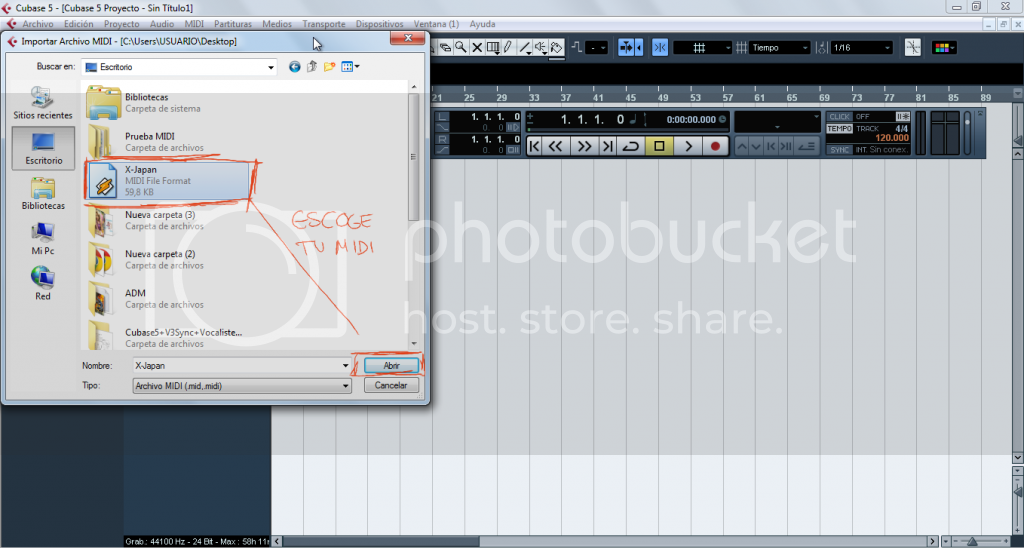Screen dimensions: 1024x548
Task: Select the Line tool
Action: pos(525,48)
